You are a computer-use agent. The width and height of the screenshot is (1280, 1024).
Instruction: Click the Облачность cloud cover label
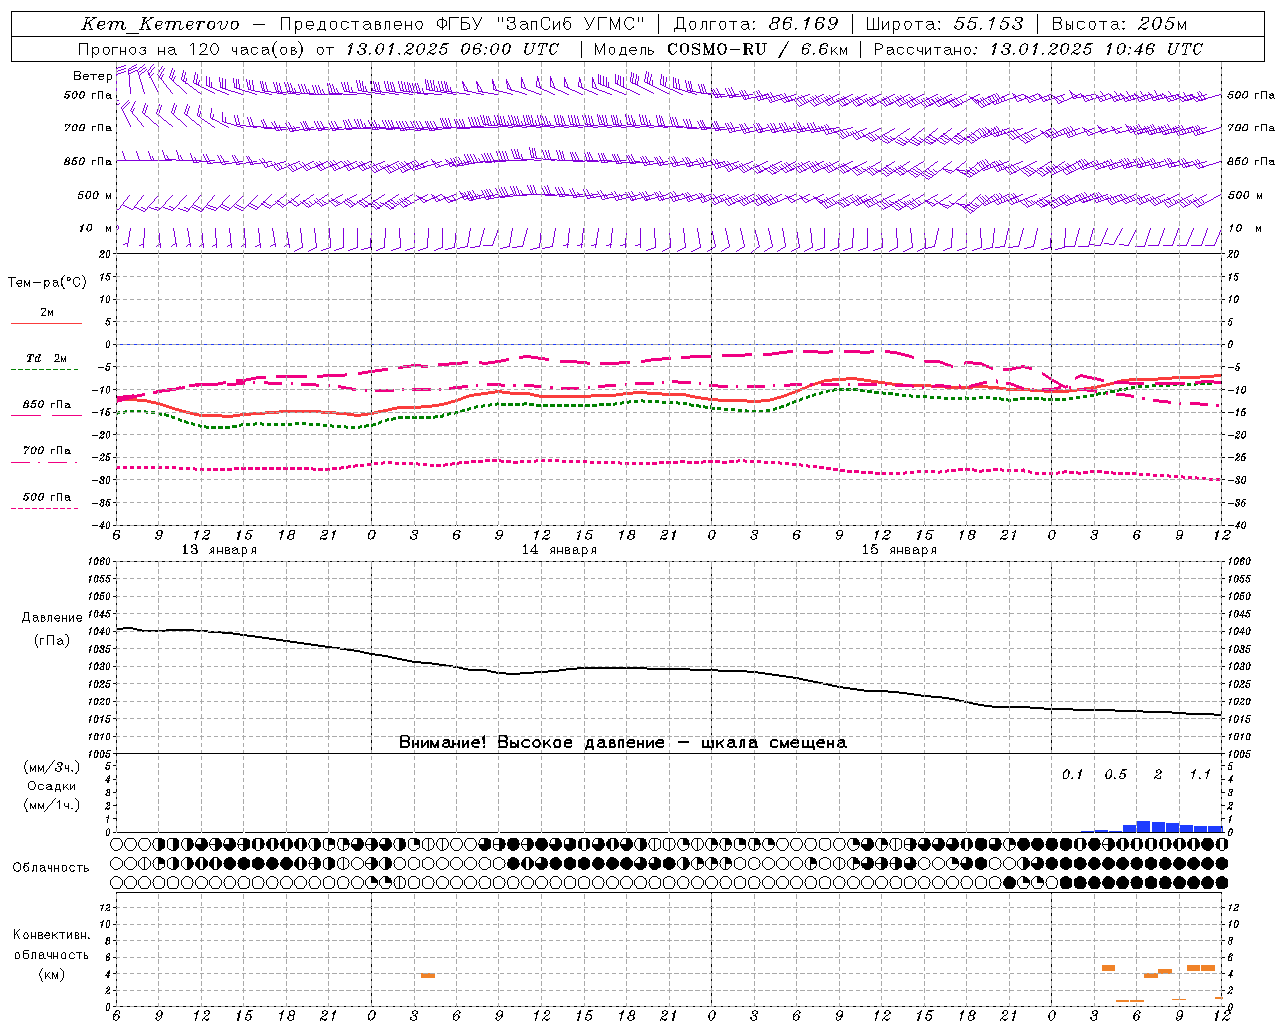pos(51,868)
